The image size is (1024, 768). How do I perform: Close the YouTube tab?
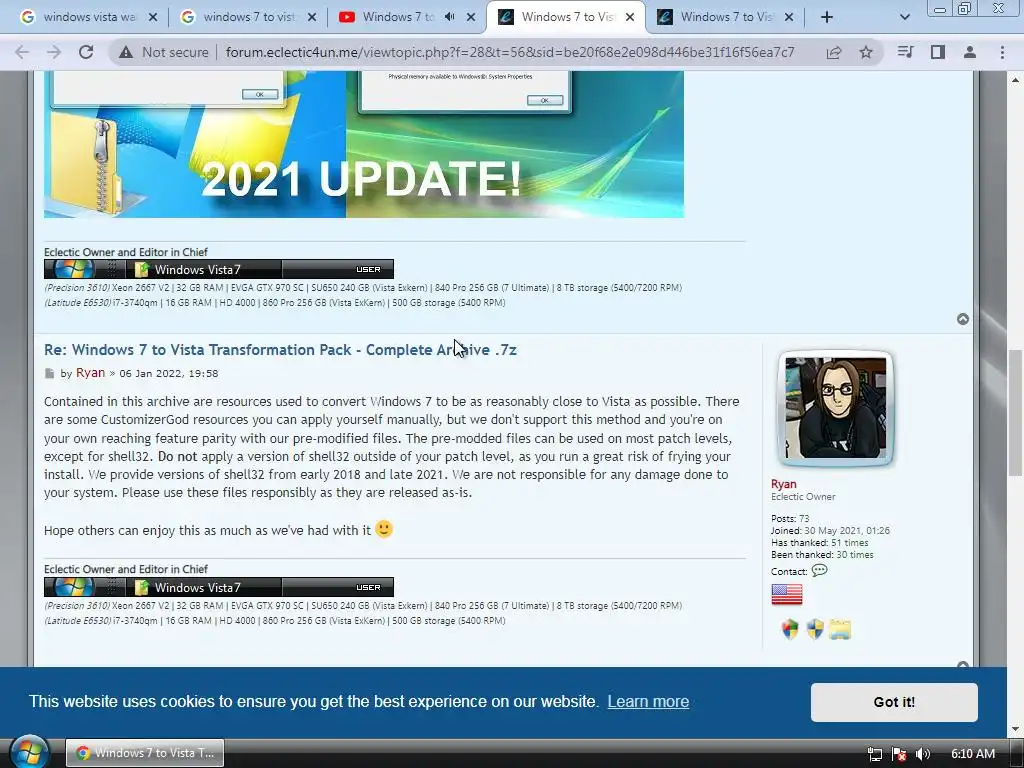pyautogui.click(x=471, y=17)
